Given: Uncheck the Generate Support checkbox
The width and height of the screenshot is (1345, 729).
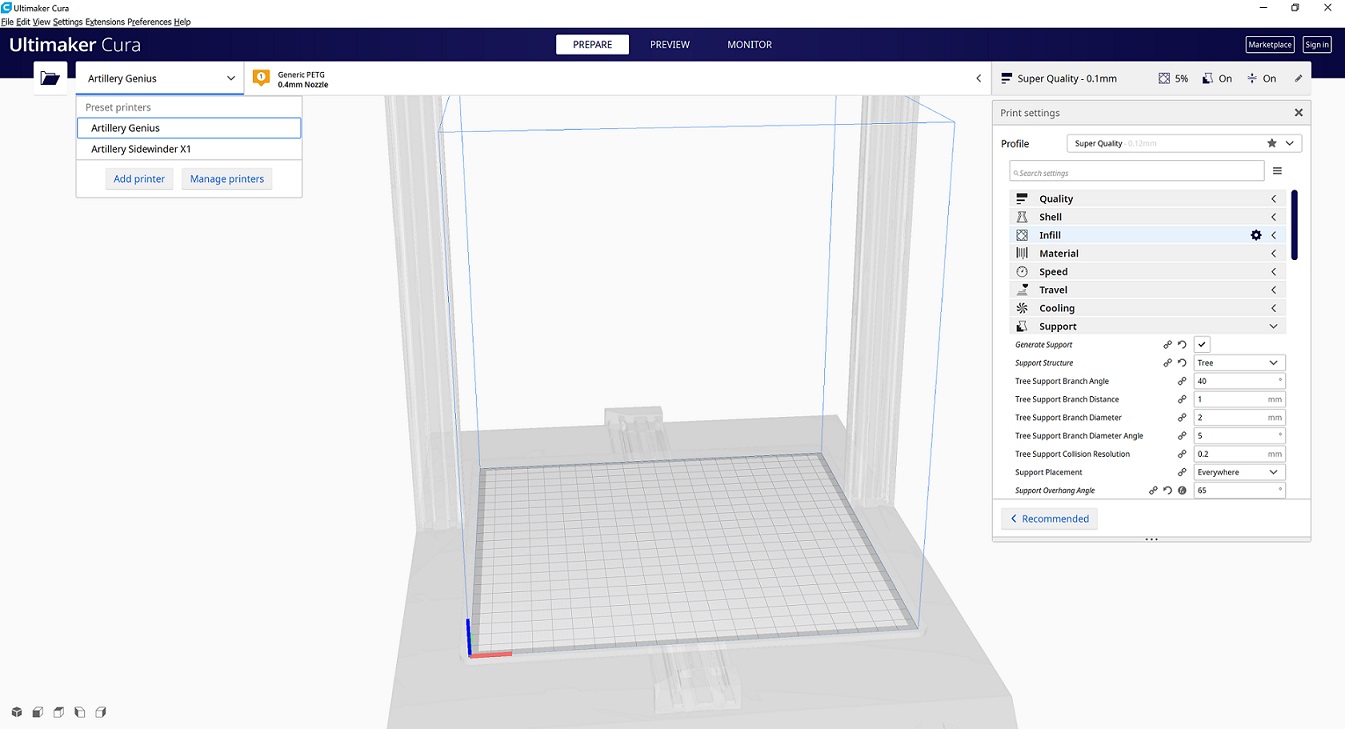Looking at the screenshot, I should coord(1202,345).
